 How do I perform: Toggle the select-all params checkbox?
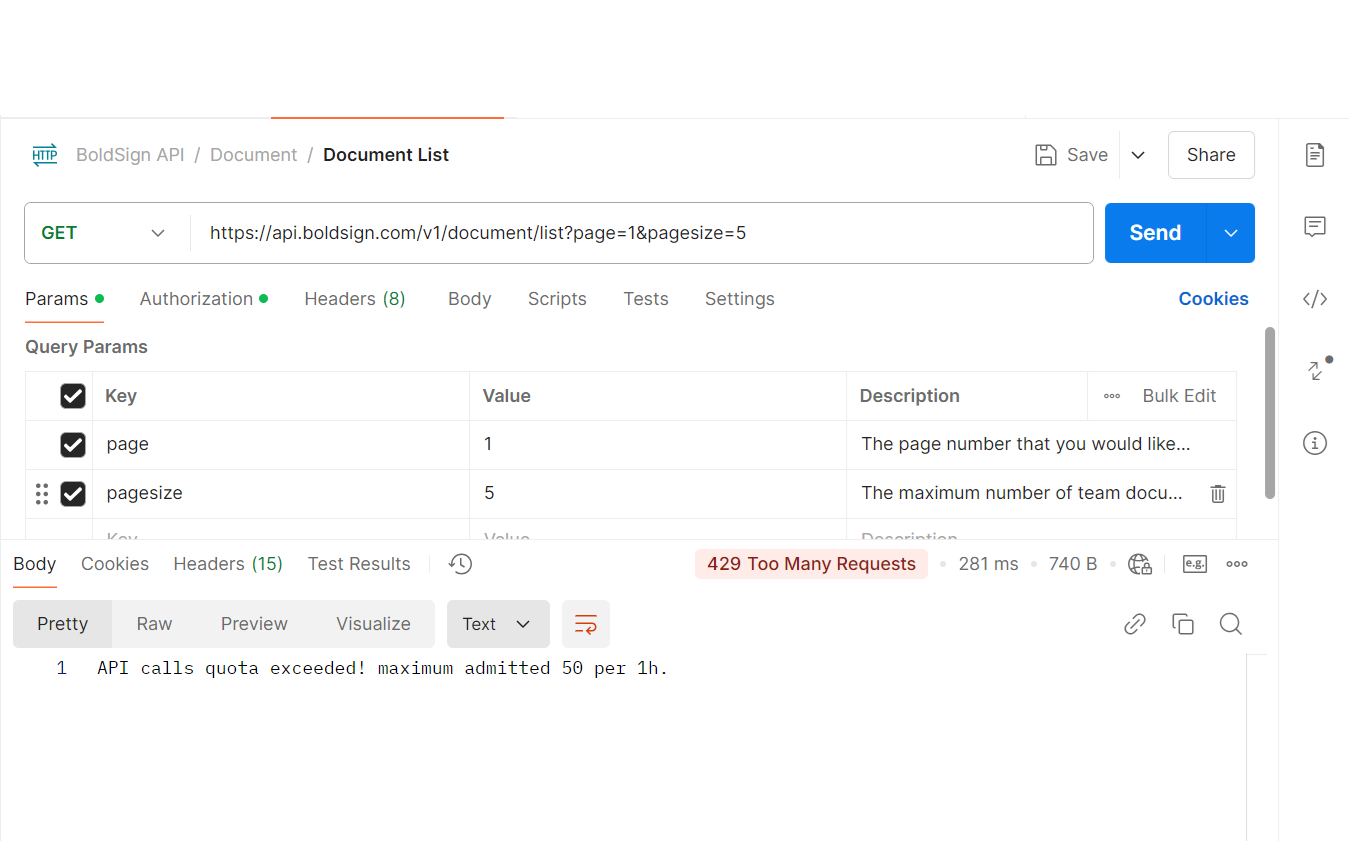pos(73,395)
